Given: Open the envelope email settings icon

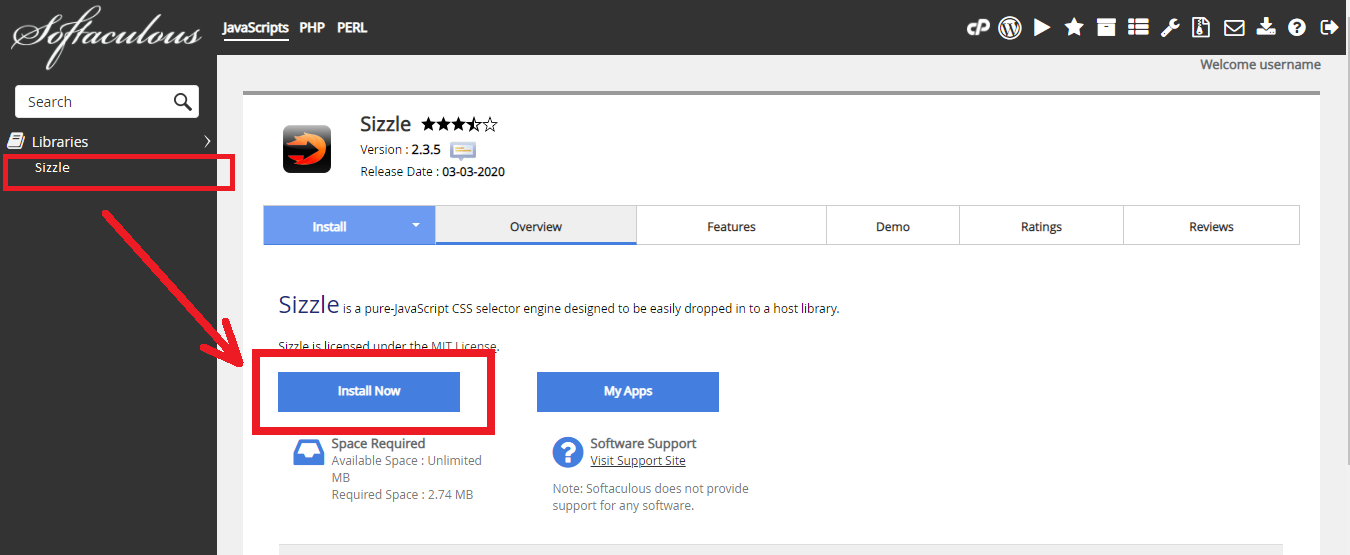Looking at the screenshot, I should 1234,28.
